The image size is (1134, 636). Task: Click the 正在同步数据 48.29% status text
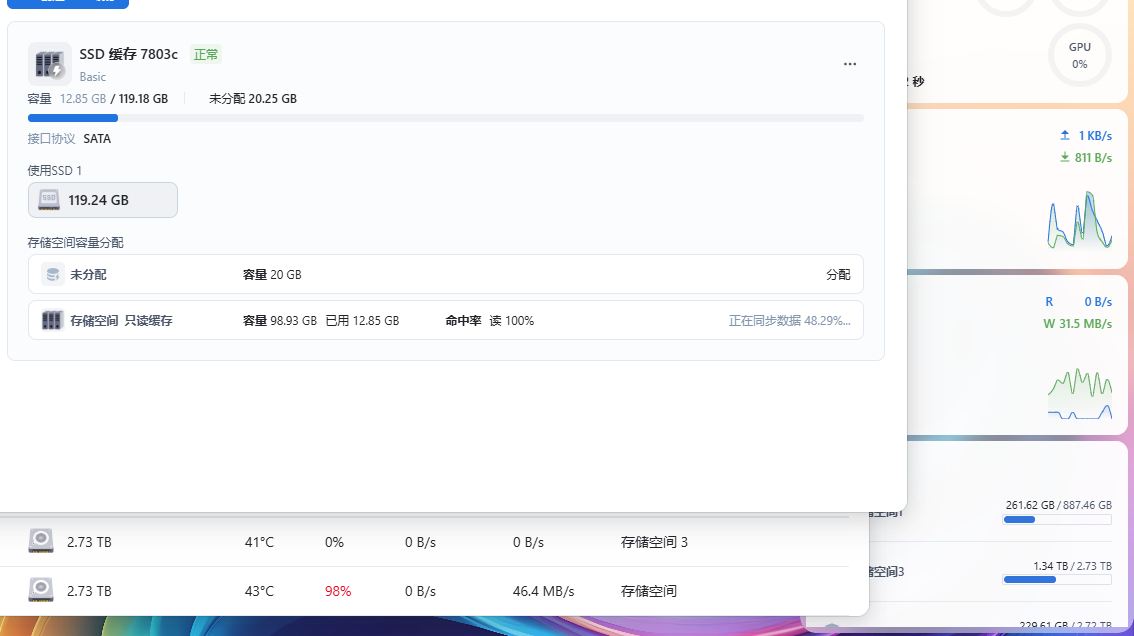pos(789,321)
